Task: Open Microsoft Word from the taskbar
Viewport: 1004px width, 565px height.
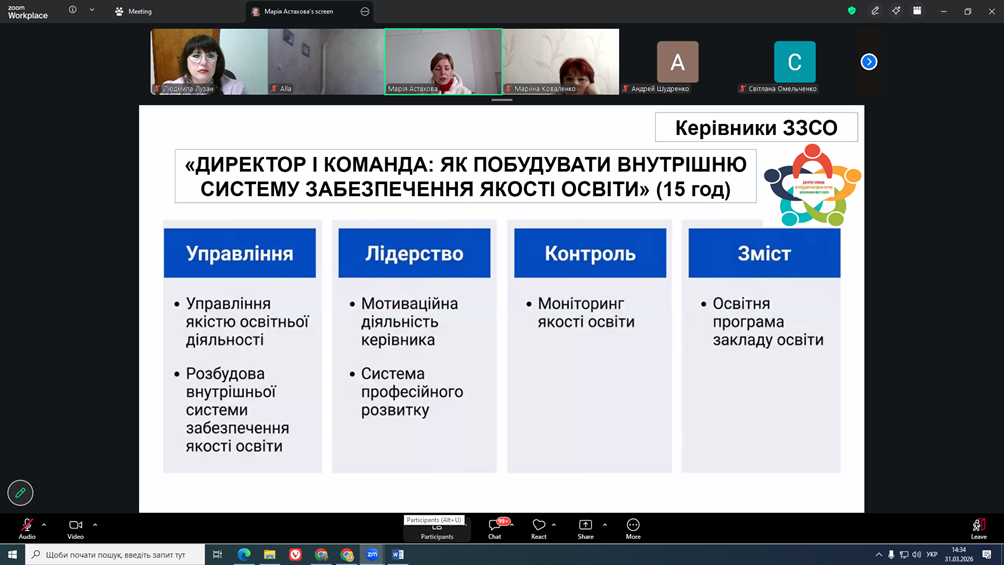Action: (398, 554)
